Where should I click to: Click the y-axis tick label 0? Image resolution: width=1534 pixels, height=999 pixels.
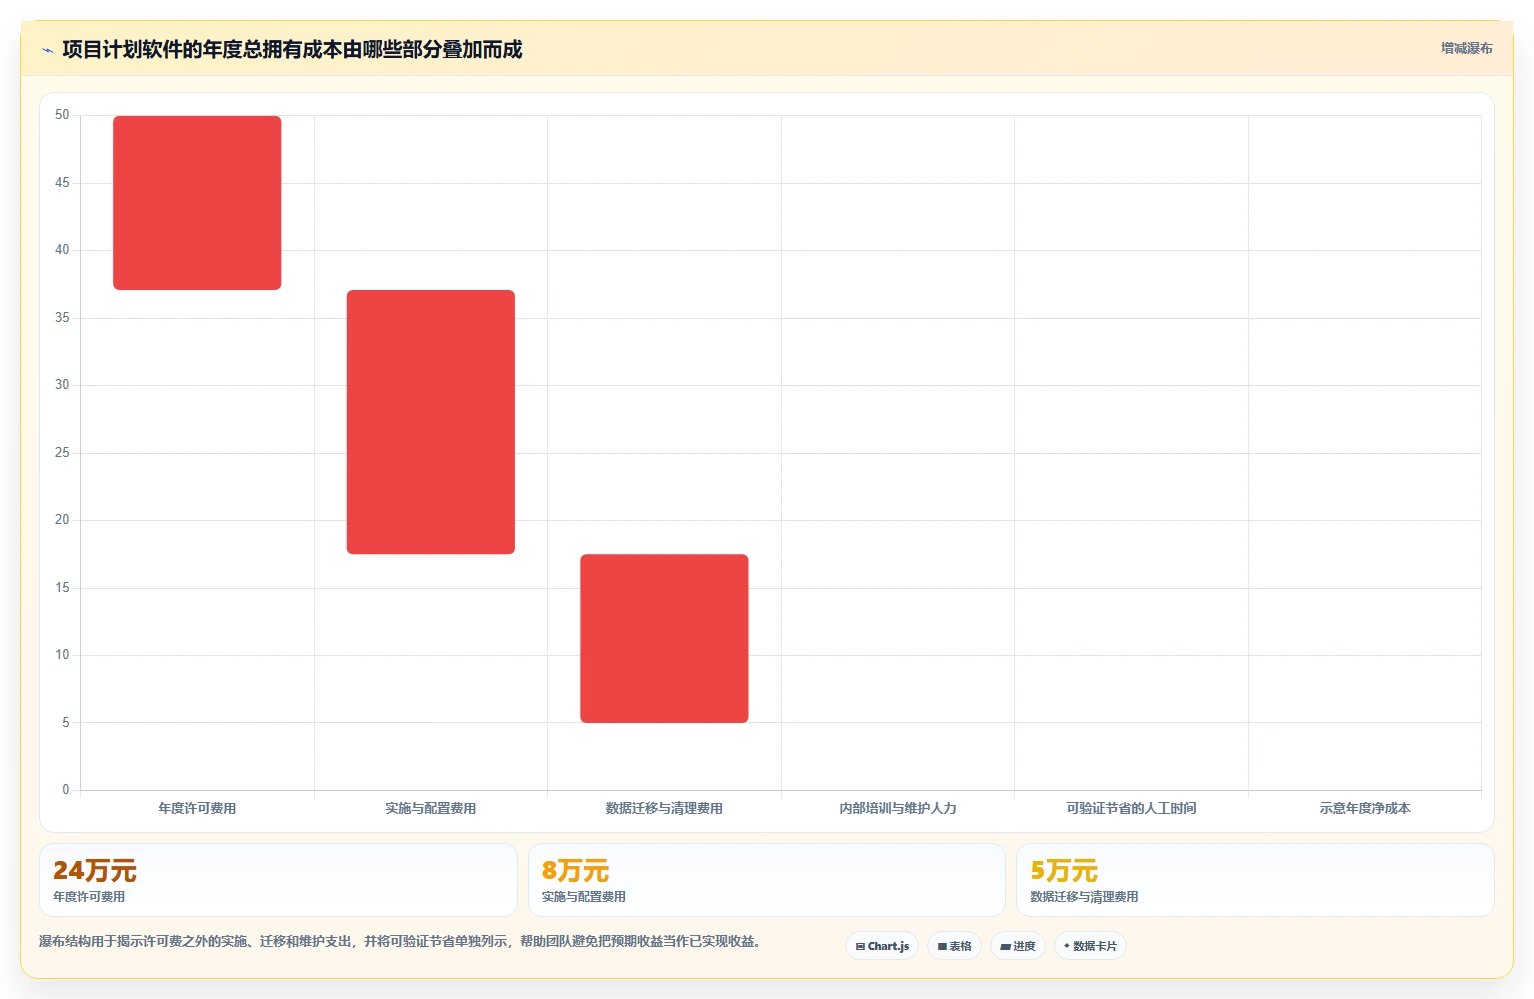coord(66,790)
